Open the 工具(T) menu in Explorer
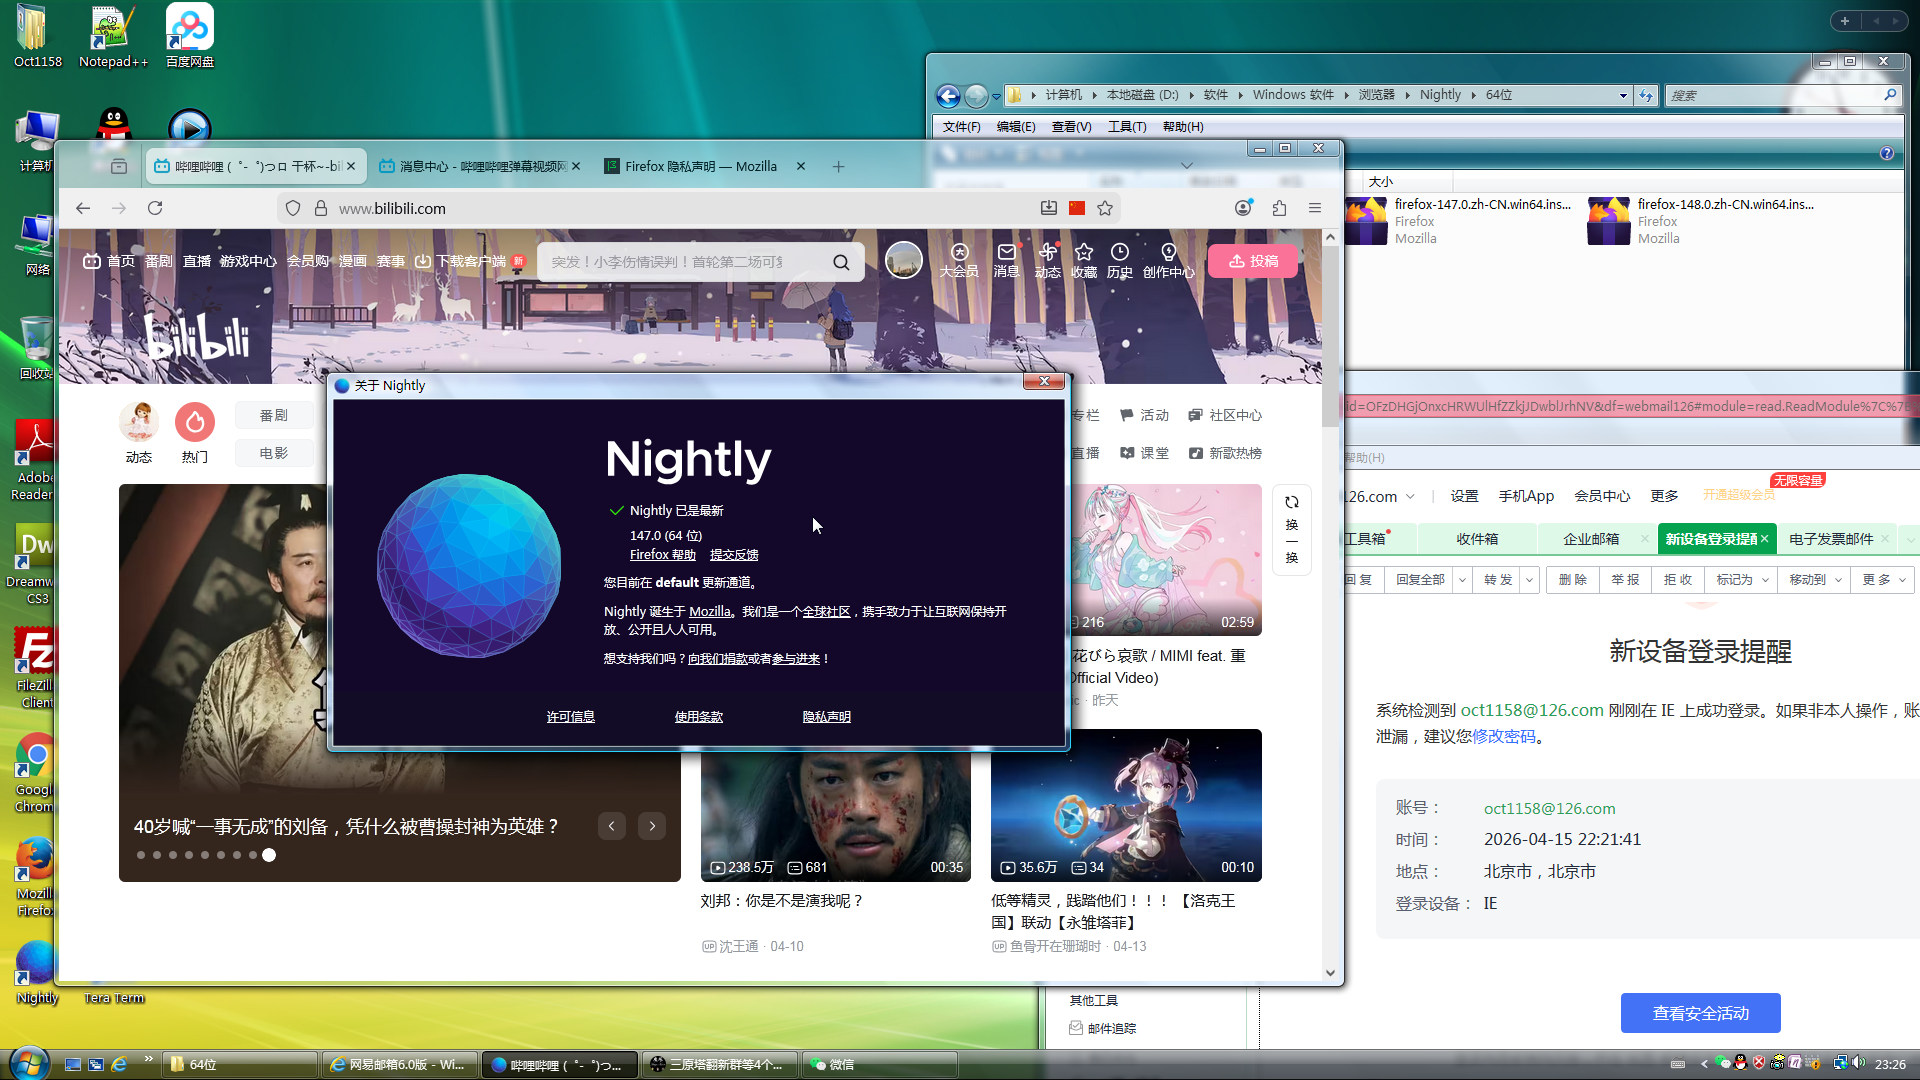Screen dimensions: 1920x1080 point(1127,127)
